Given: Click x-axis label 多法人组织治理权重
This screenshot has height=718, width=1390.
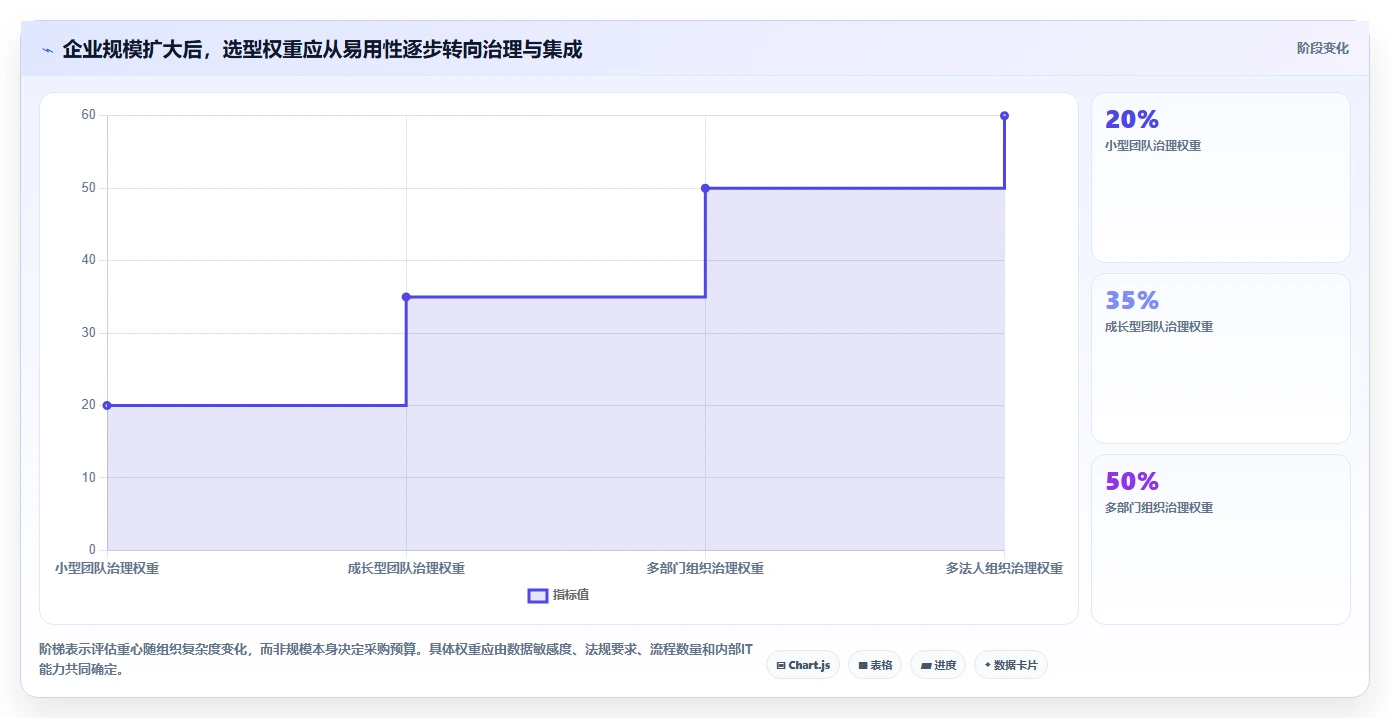Looking at the screenshot, I should [x=1004, y=568].
